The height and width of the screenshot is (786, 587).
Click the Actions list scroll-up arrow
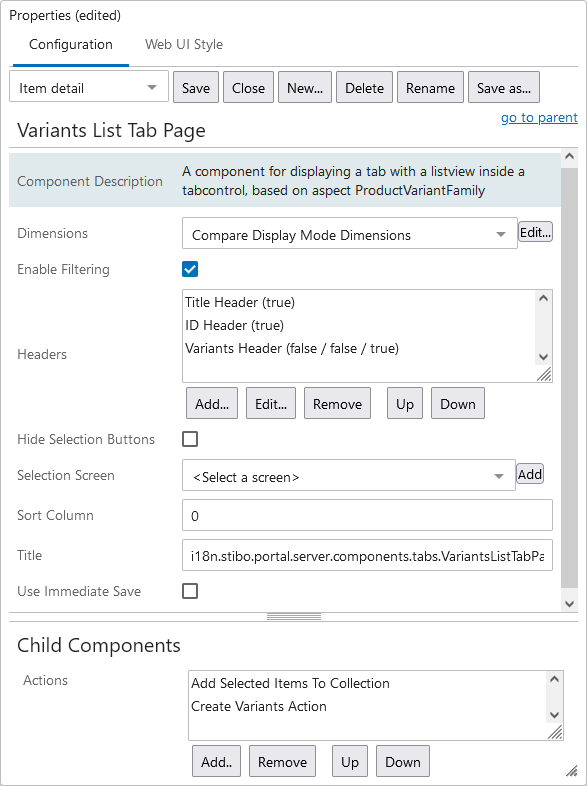point(554,679)
